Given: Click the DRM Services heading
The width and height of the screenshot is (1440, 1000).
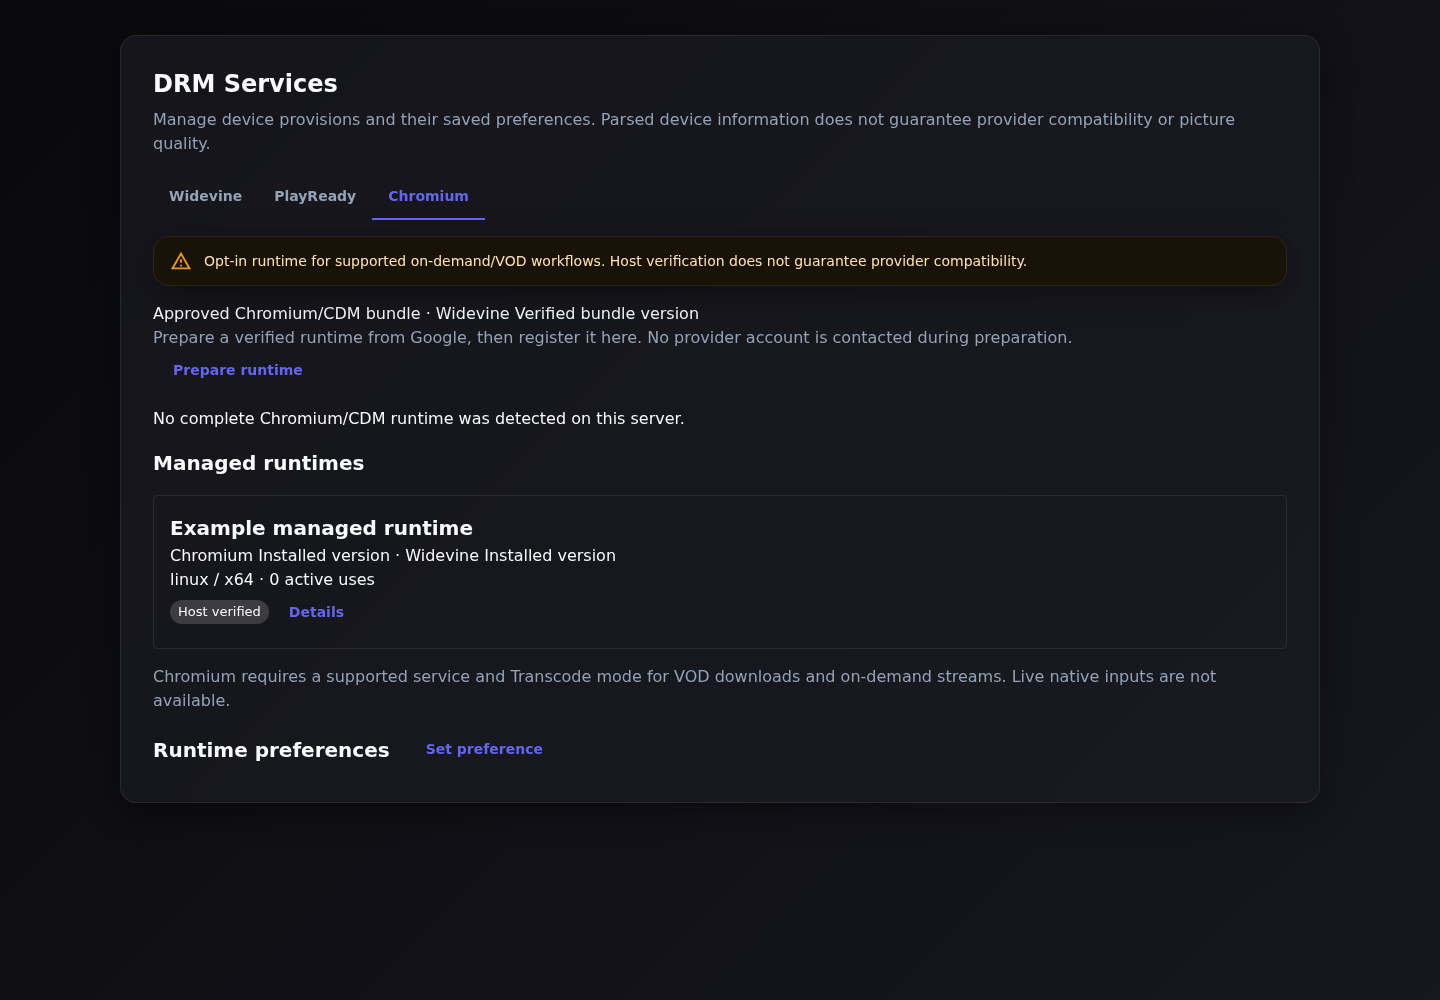Looking at the screenshot, I should [x=245, y=83].
